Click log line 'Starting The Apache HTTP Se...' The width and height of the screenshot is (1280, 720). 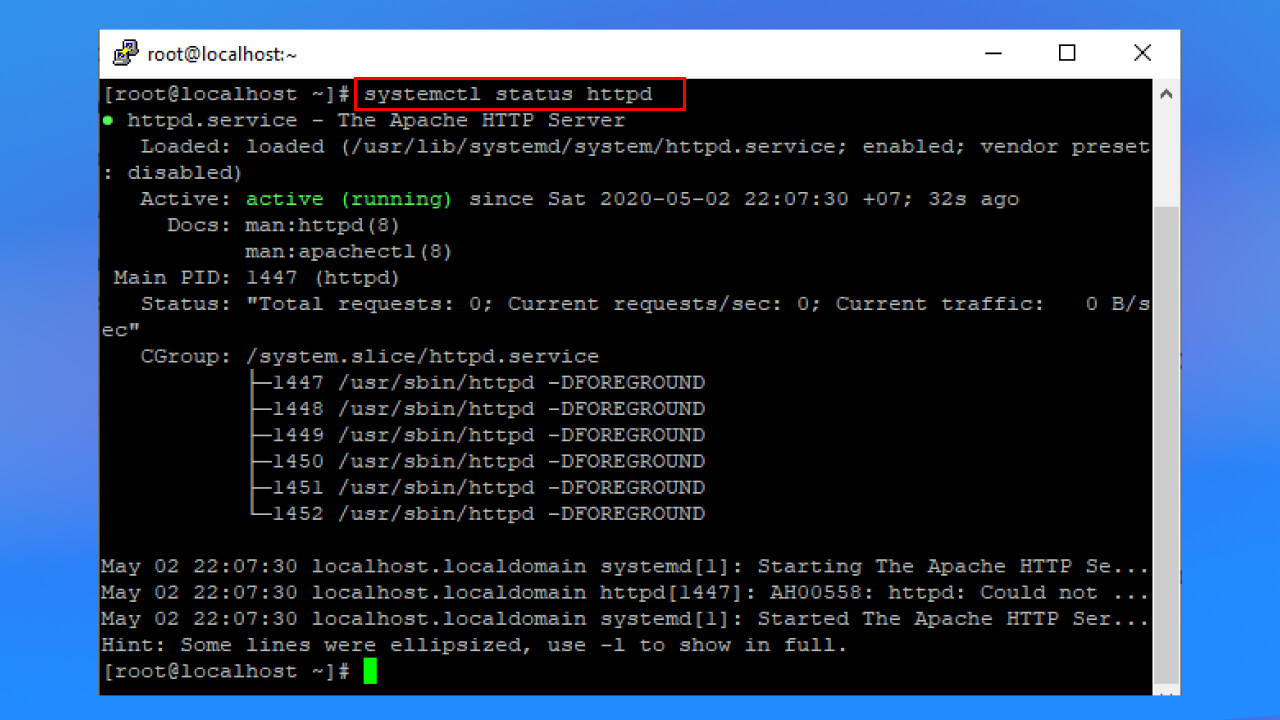pos(625,566)
